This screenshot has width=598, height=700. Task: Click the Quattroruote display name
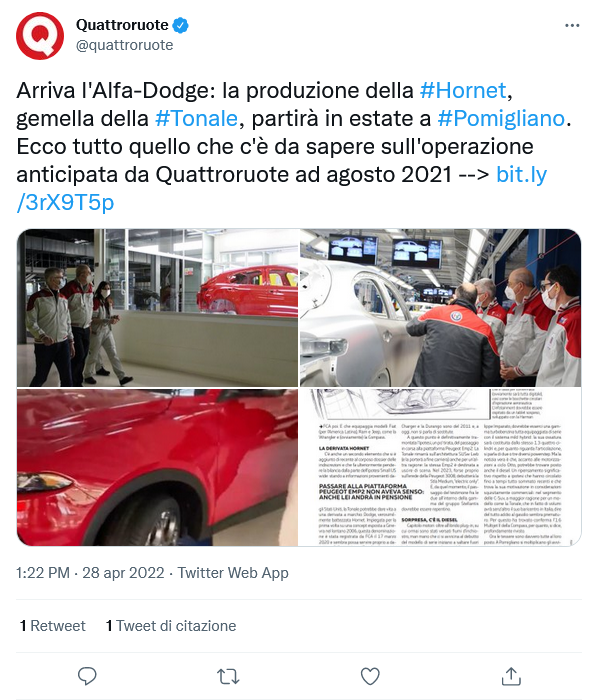(122, 25)
